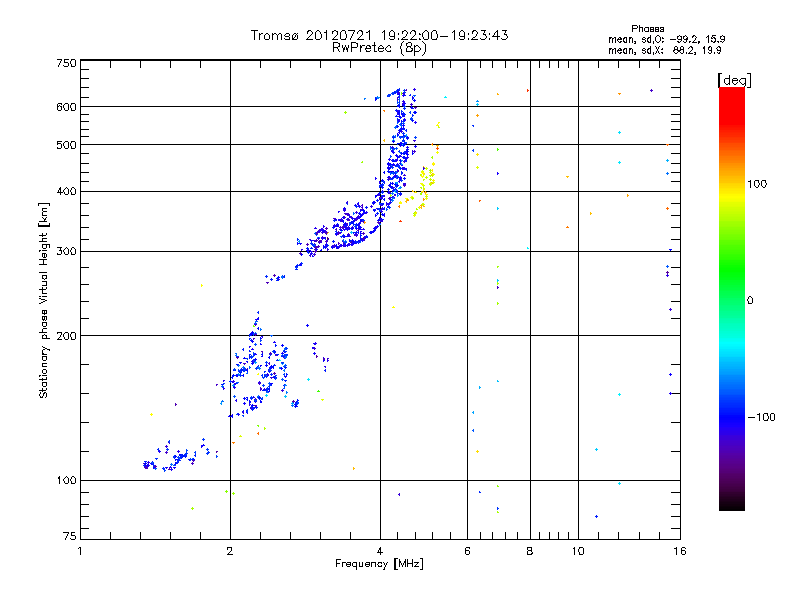Click the '[deg]' colorbar unit label
This screenshot has width=800, height=600.
click(734, 80)
